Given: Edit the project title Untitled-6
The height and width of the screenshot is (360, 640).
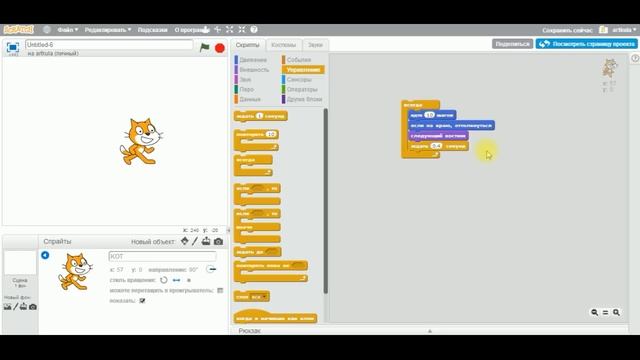Looking at the screenshot, I should [109, 44].
